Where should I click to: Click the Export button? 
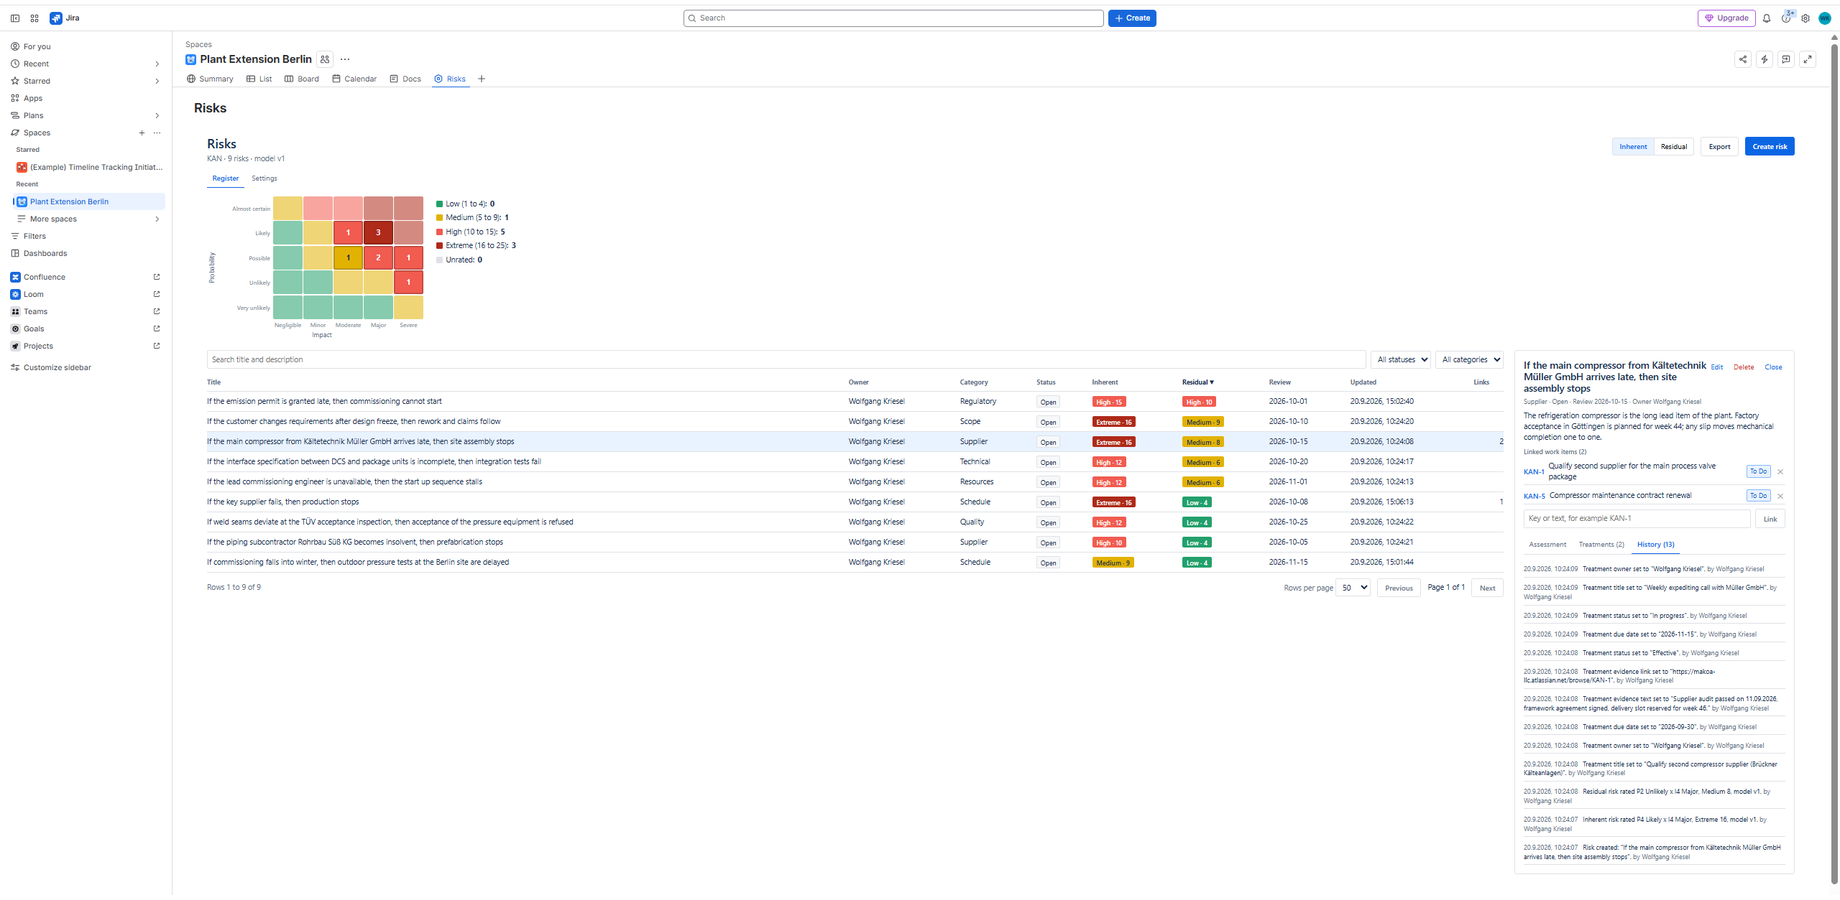coord(1719,146)
